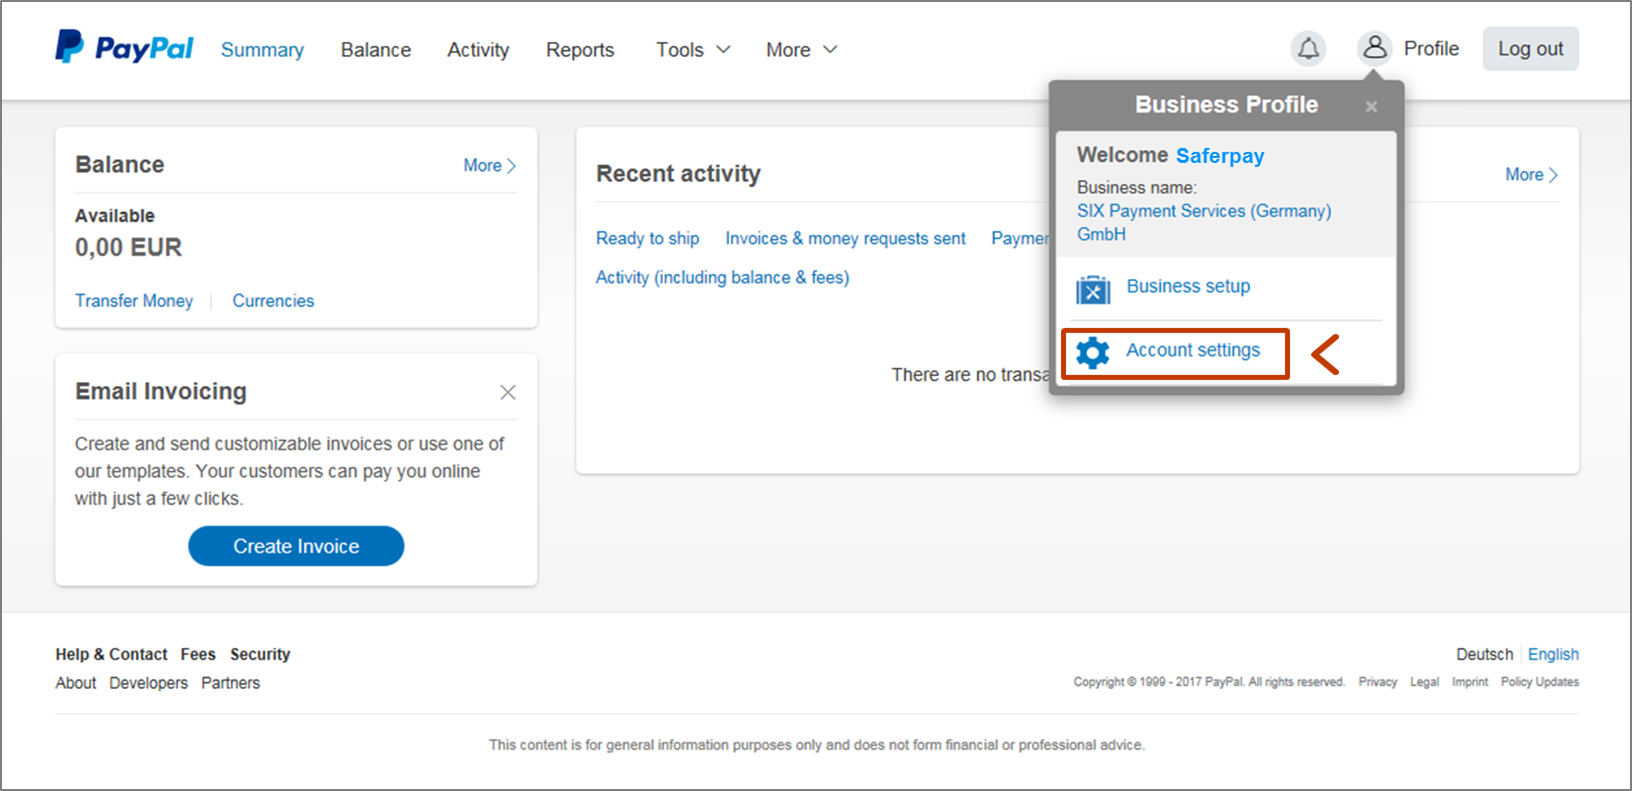Open the Activity tab

(478, 49)
